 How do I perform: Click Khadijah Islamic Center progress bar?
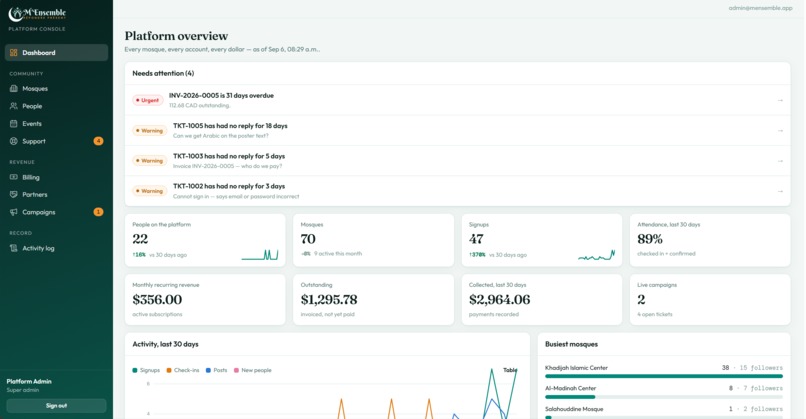point(664,376)
